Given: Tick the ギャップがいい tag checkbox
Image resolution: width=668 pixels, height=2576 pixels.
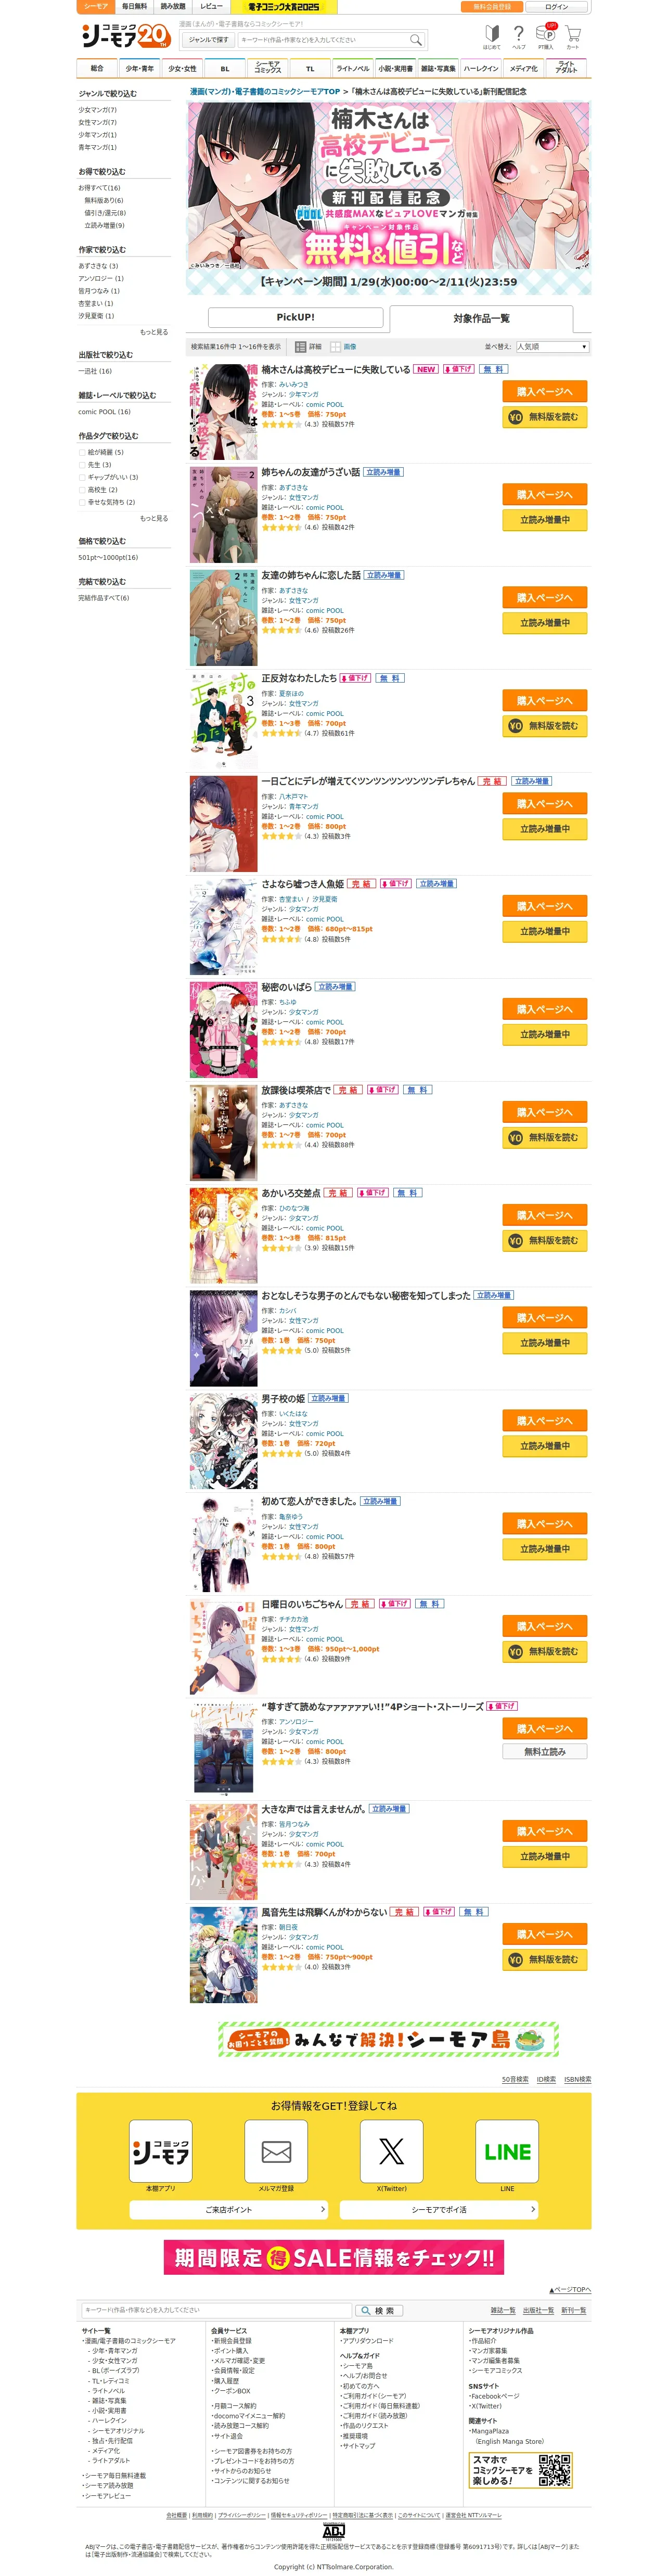Looking at the screenshot, I should 82,477.
